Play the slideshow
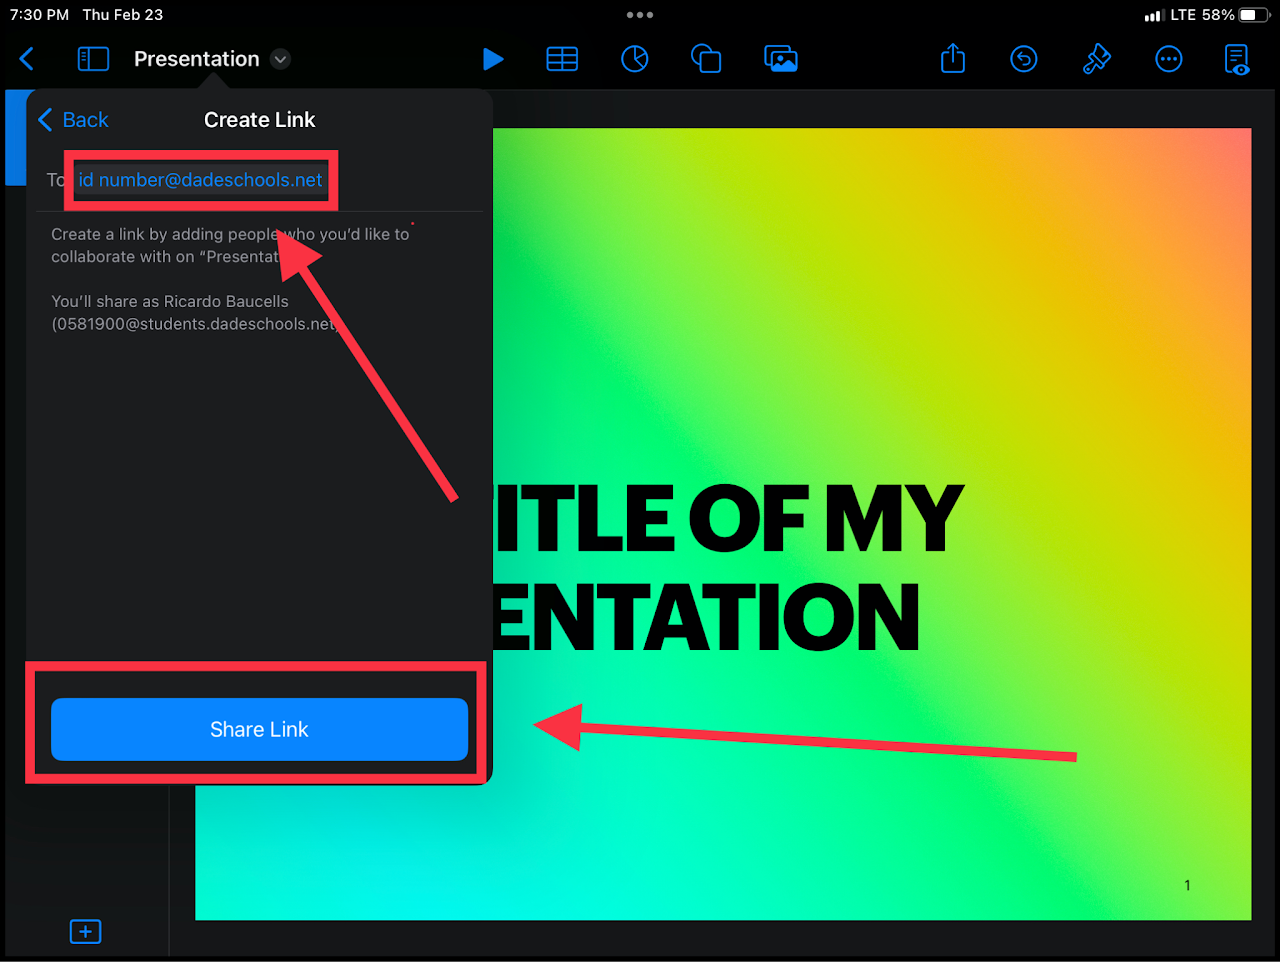Image resolution: width=1280 pixels, height=962 pixels. click(x=493, y=59)
